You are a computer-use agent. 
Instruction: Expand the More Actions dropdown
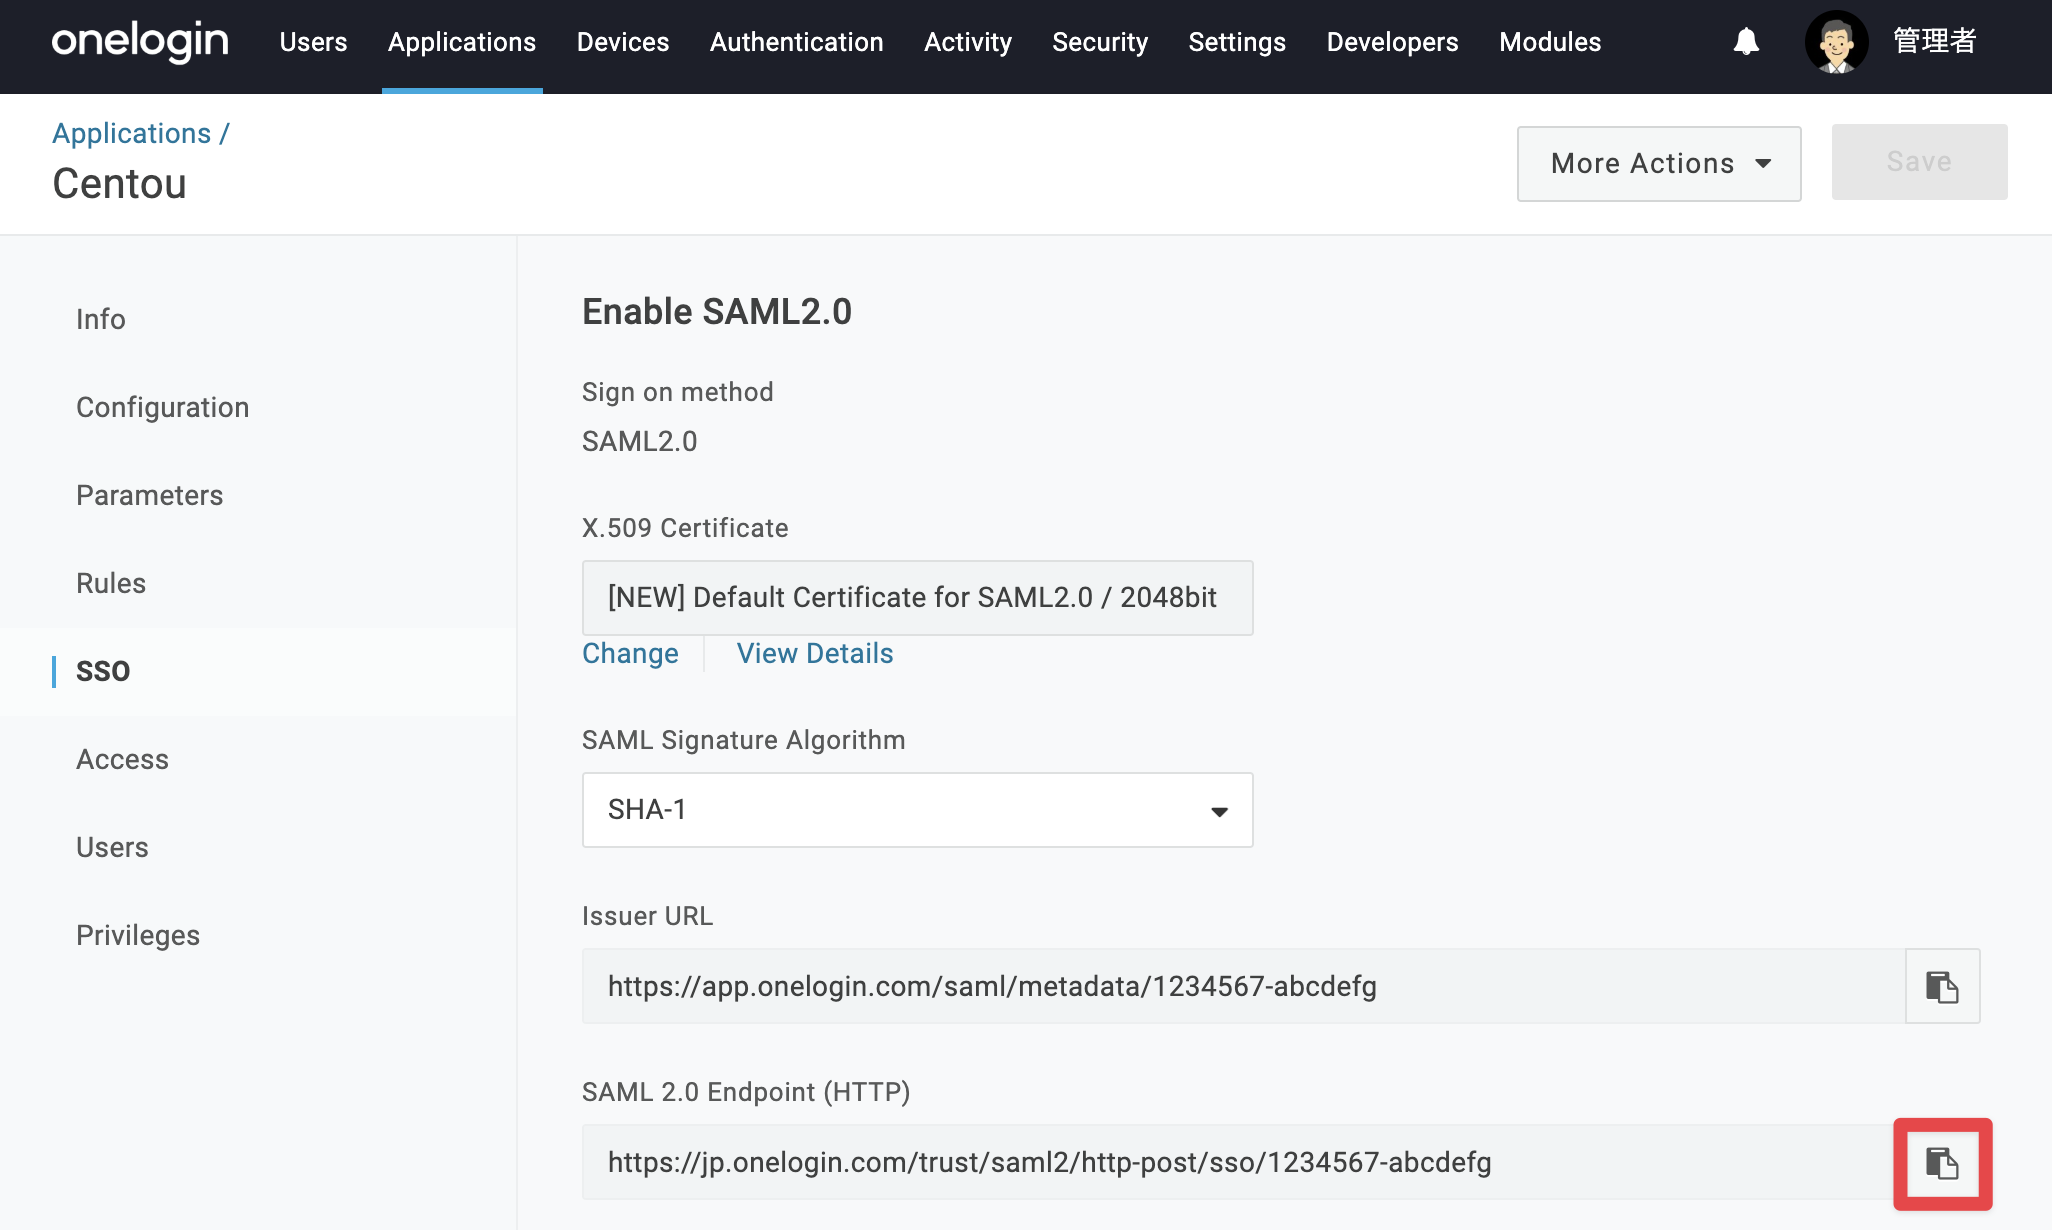1659,163
